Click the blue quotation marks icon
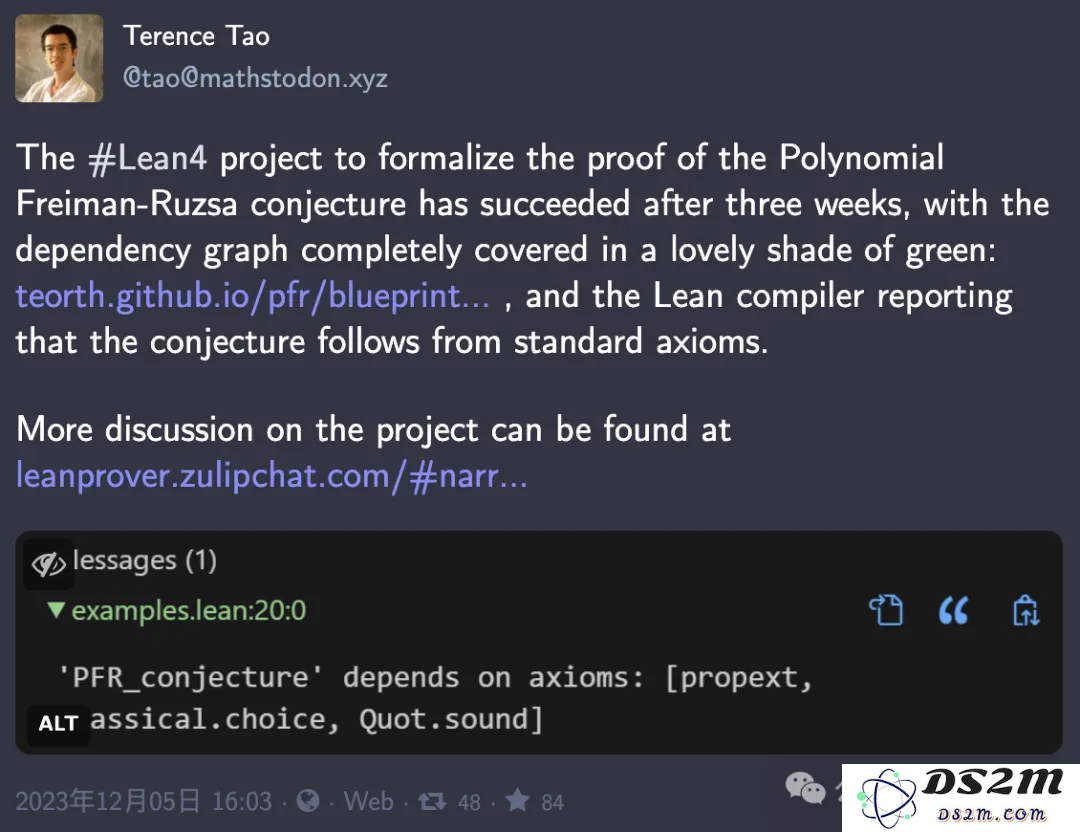This screenshot has height=832, width=1080. [x=954, y=610]
